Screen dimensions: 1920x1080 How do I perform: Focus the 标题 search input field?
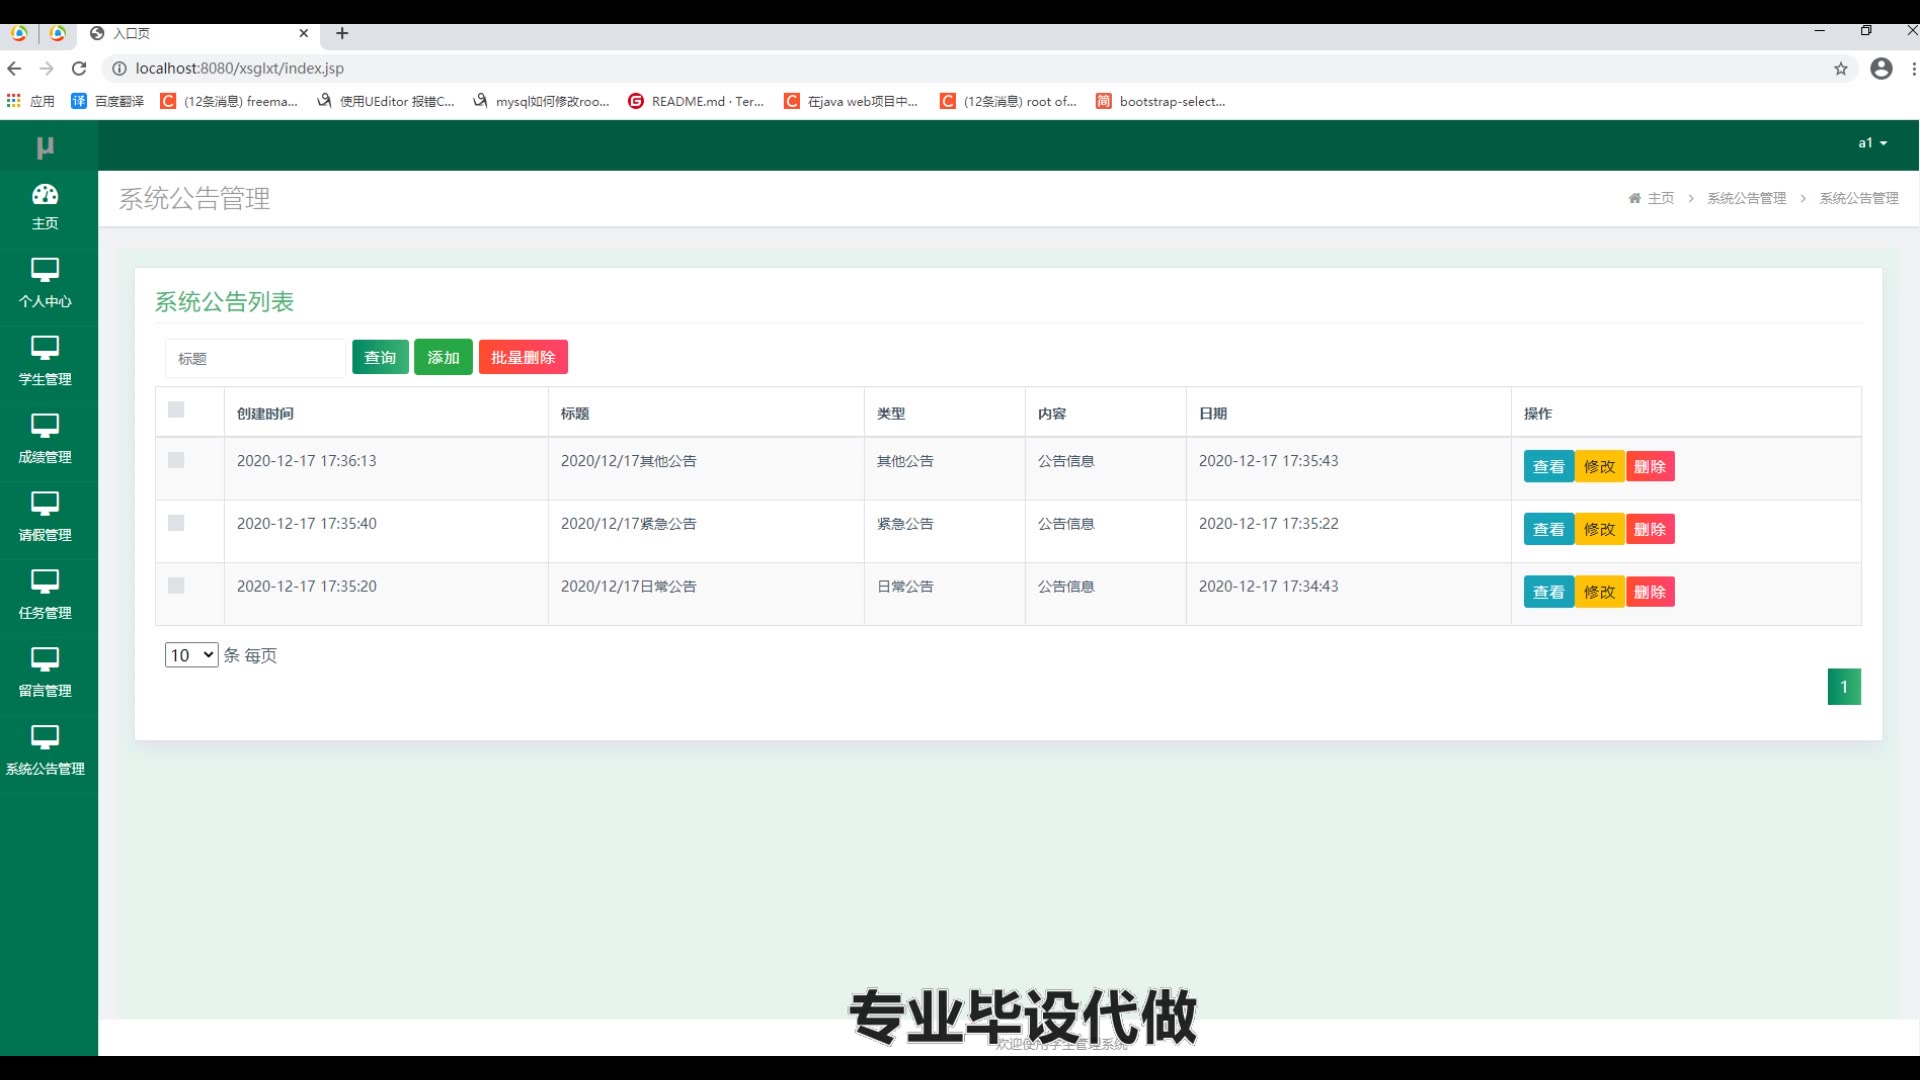click(255, 358)
